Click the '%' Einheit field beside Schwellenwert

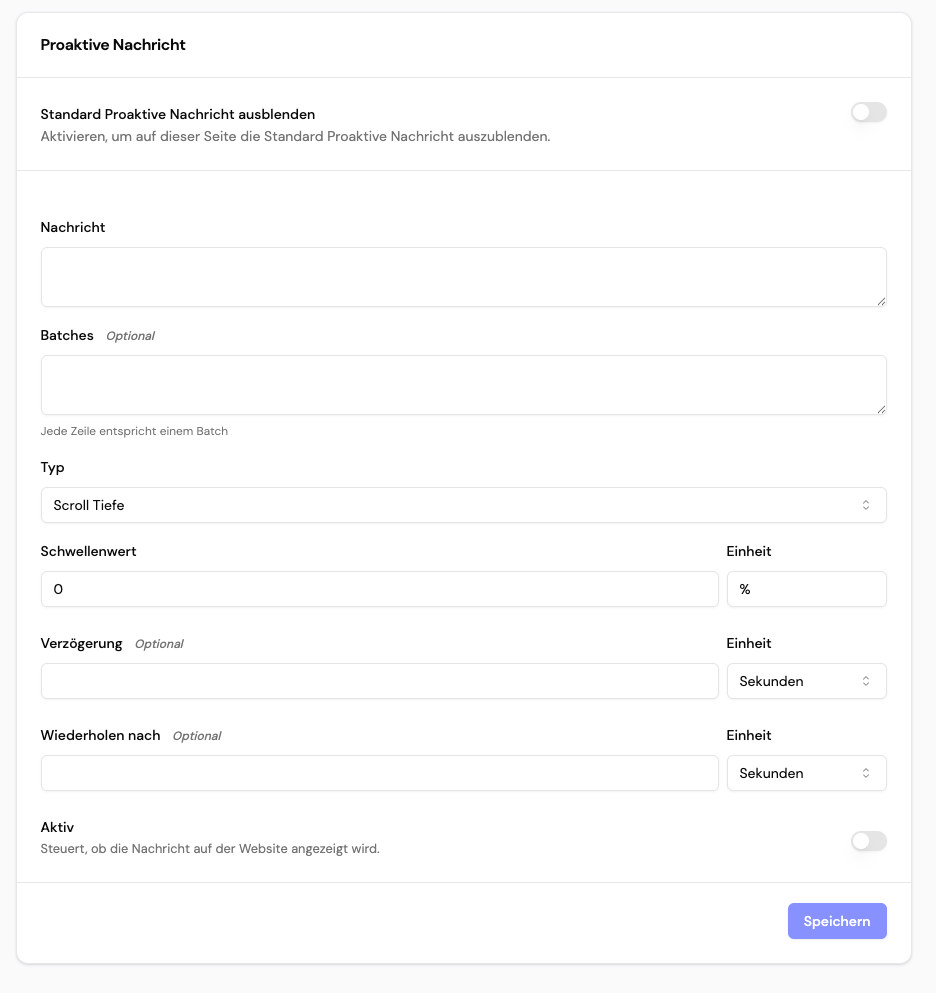[x=806, y=589]
